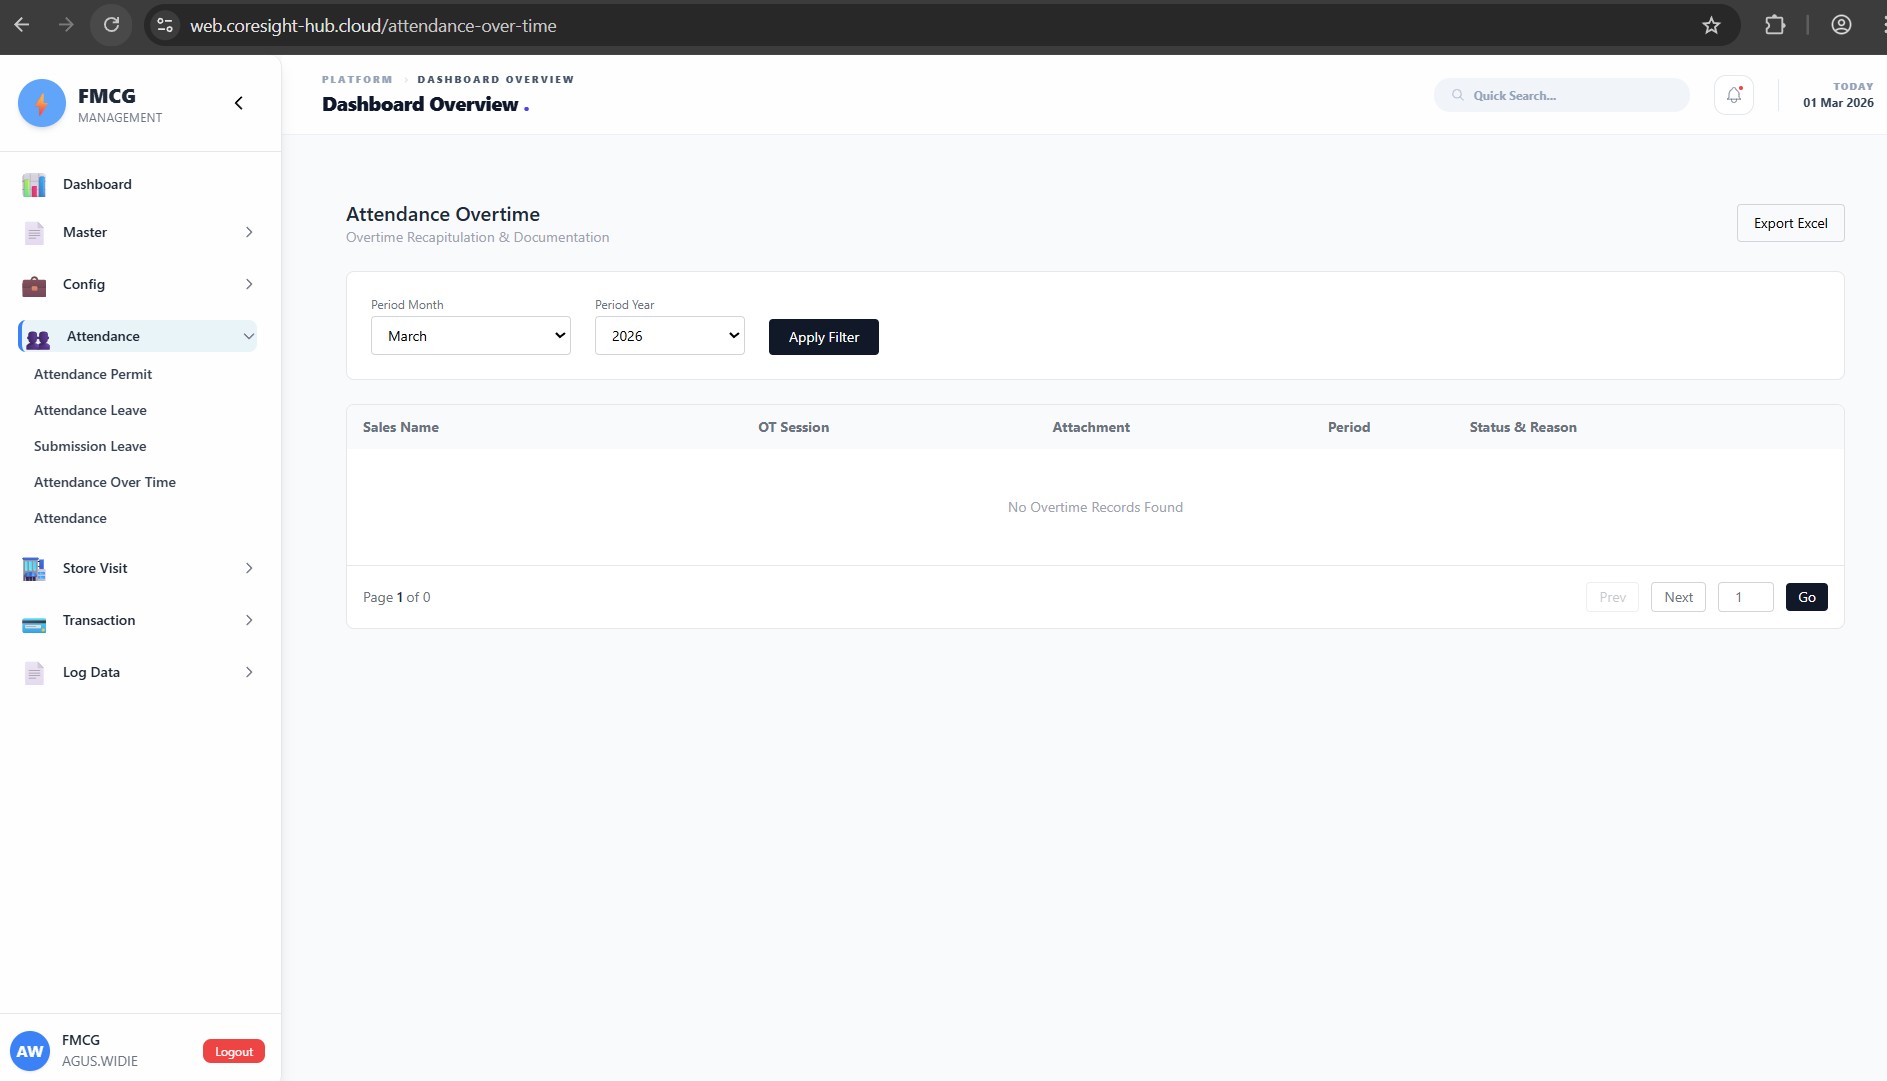Reload the page in the browser
Screen dimensions: 1887x1081
tap(111, 25)
